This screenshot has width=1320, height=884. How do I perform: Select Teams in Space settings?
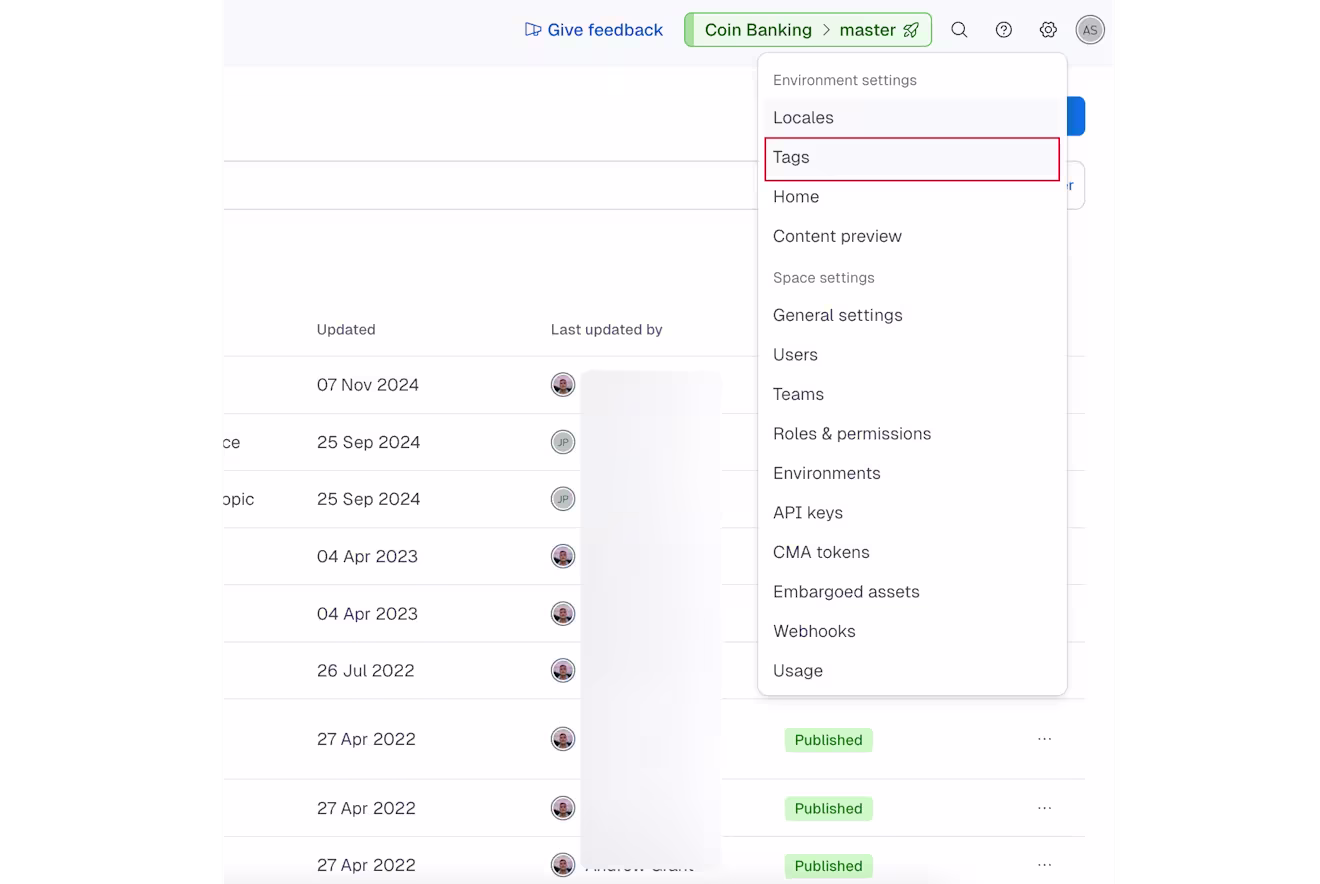pos(912,394)
